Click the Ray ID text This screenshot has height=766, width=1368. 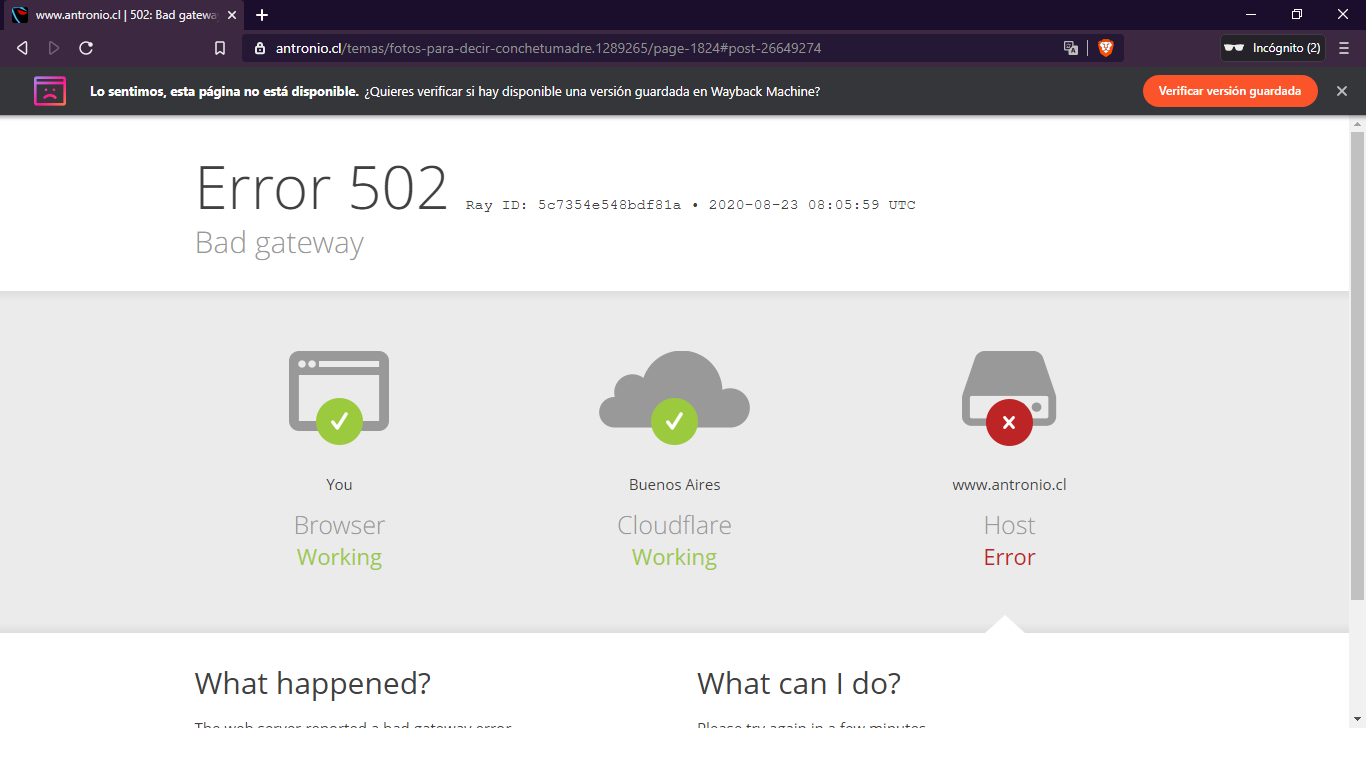[573, 205]
